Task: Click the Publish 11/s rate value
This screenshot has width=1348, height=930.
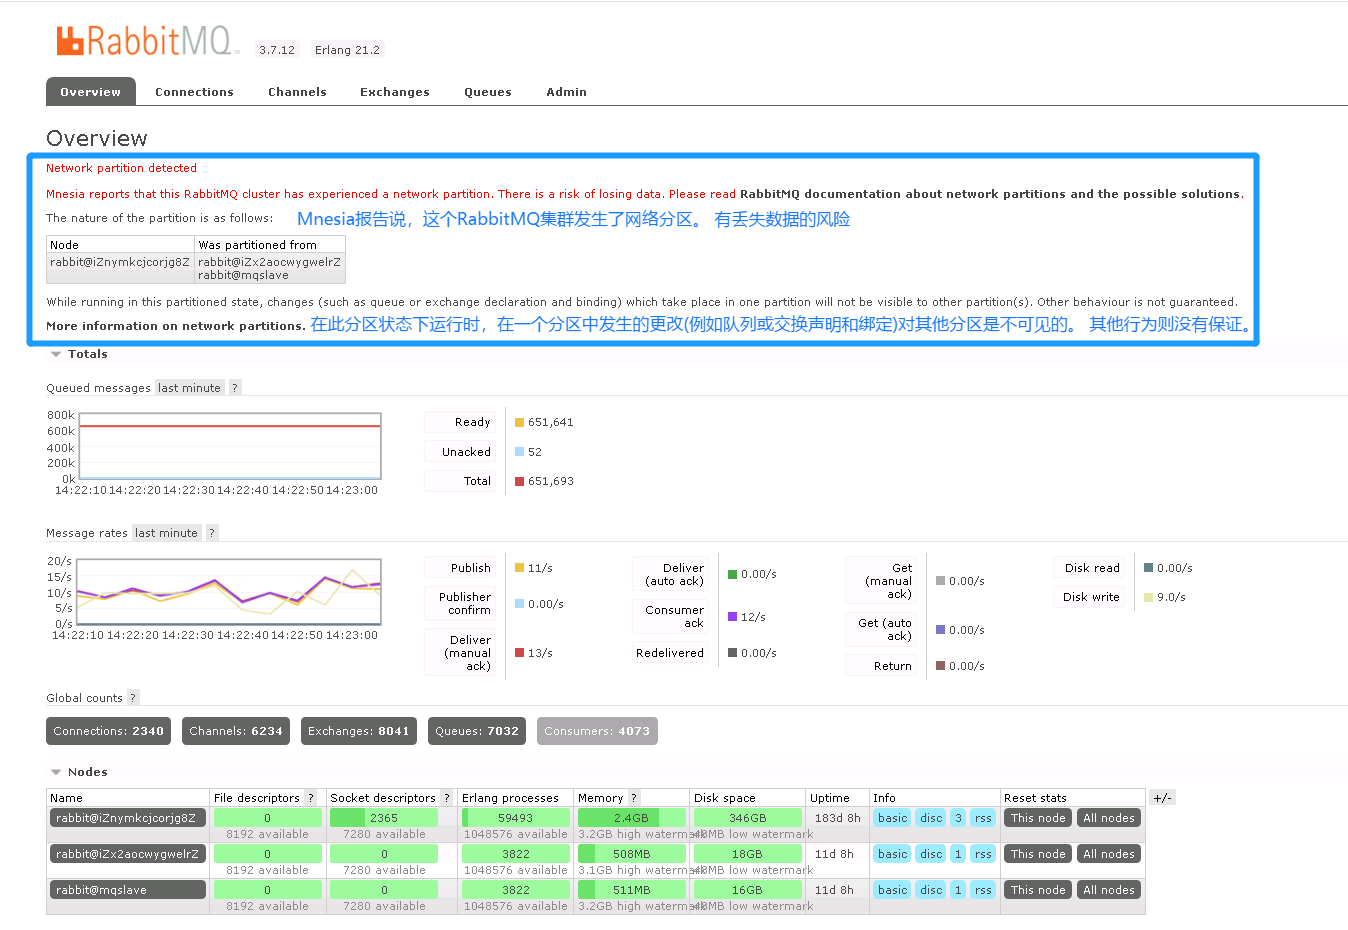Action: point(540,568)
